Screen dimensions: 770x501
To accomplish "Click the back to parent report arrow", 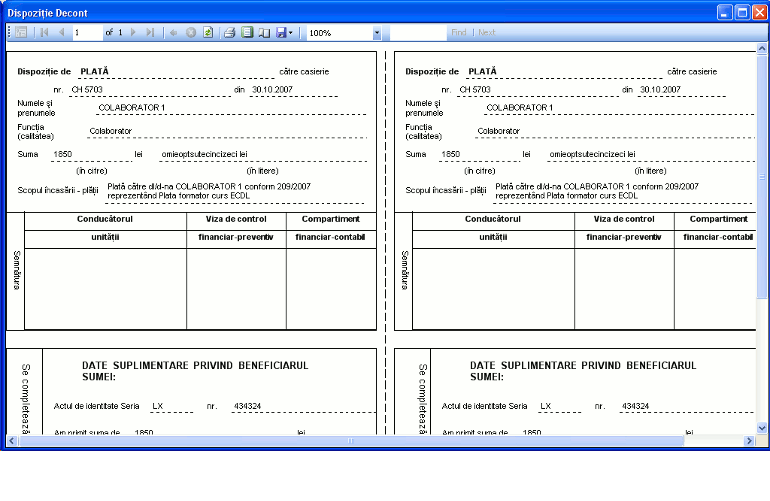I will pyautogui.click(x=173, y=32).
